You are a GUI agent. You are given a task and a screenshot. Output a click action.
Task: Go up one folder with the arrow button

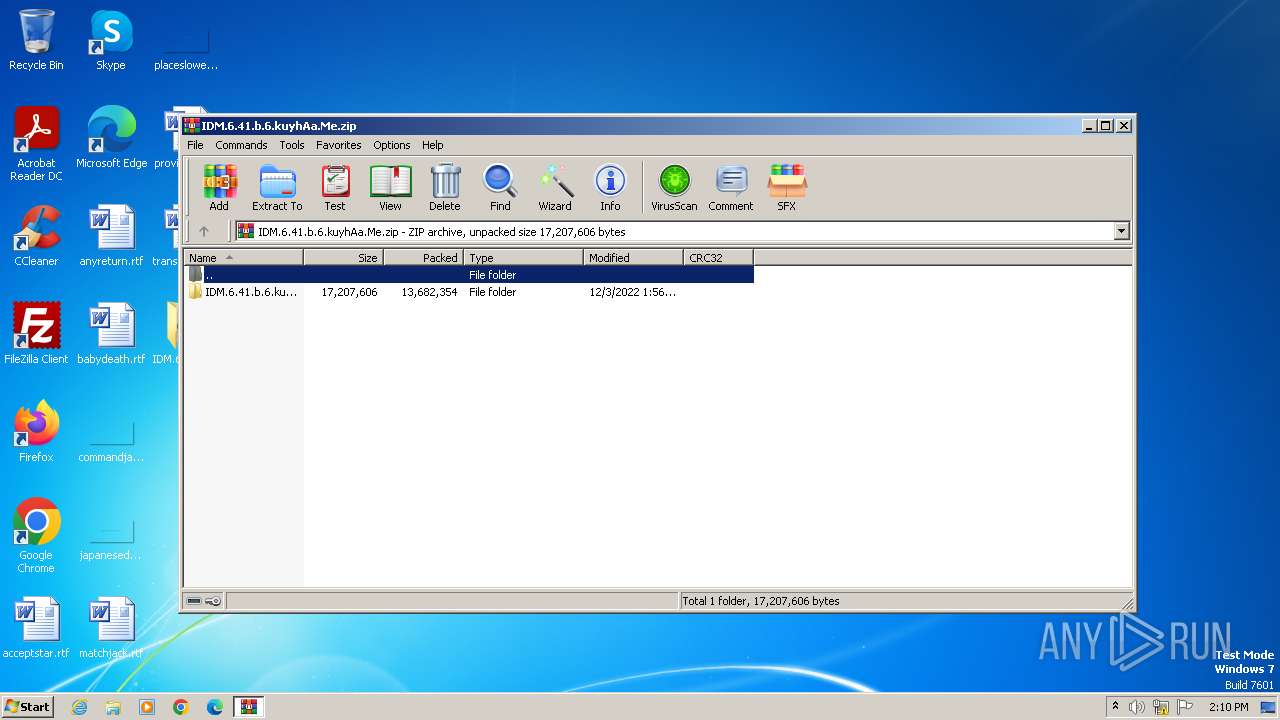click(x=204, y=231)
